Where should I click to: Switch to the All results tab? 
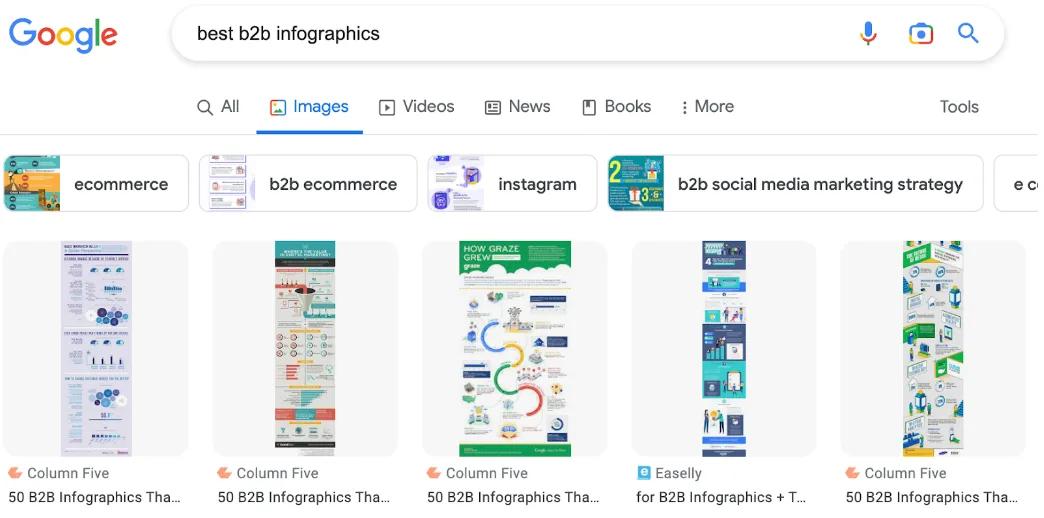[x=218, y=107]
